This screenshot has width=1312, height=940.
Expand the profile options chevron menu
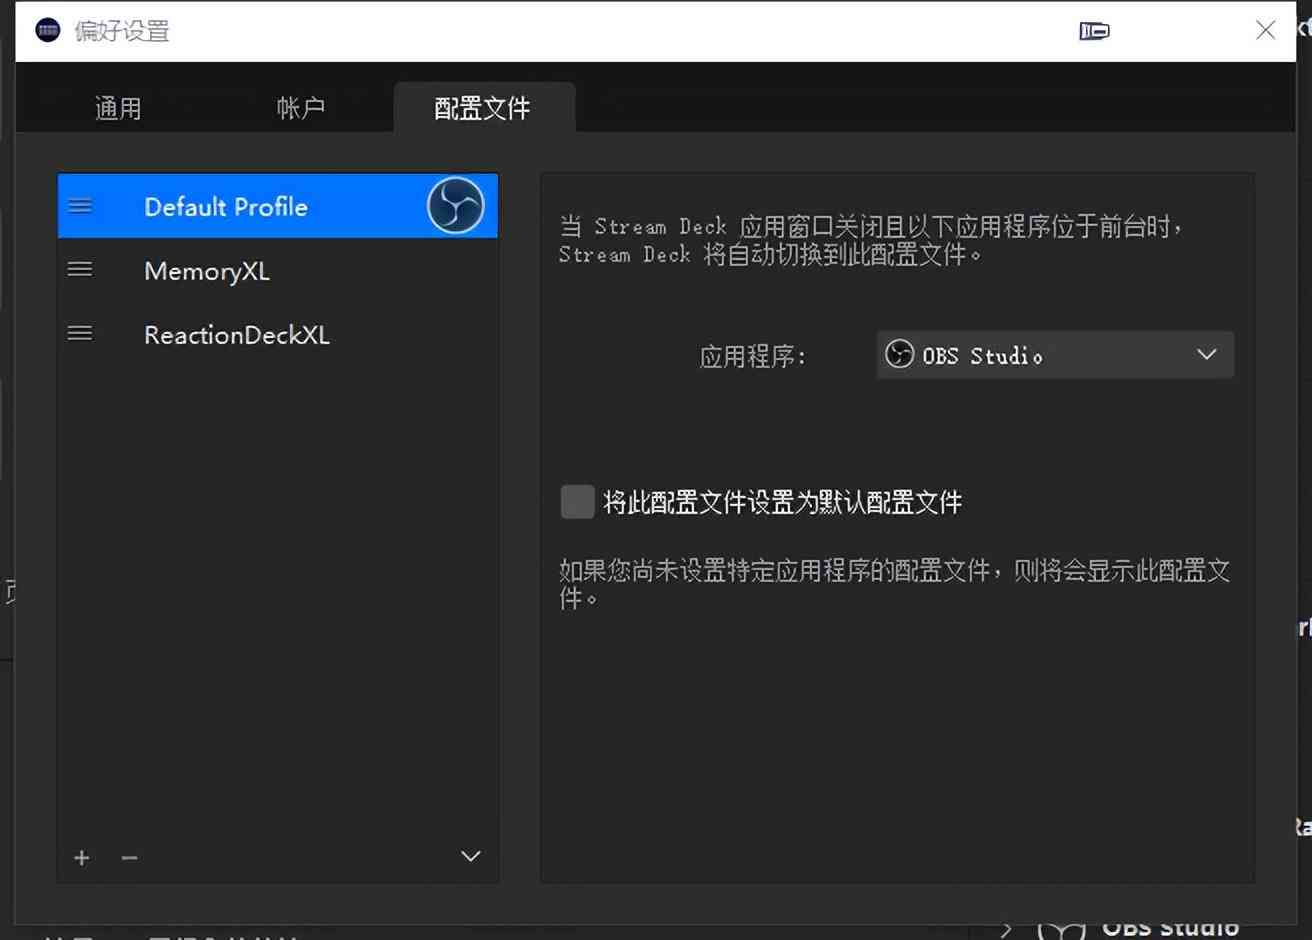pyautogui.click(x=471, y=856)
